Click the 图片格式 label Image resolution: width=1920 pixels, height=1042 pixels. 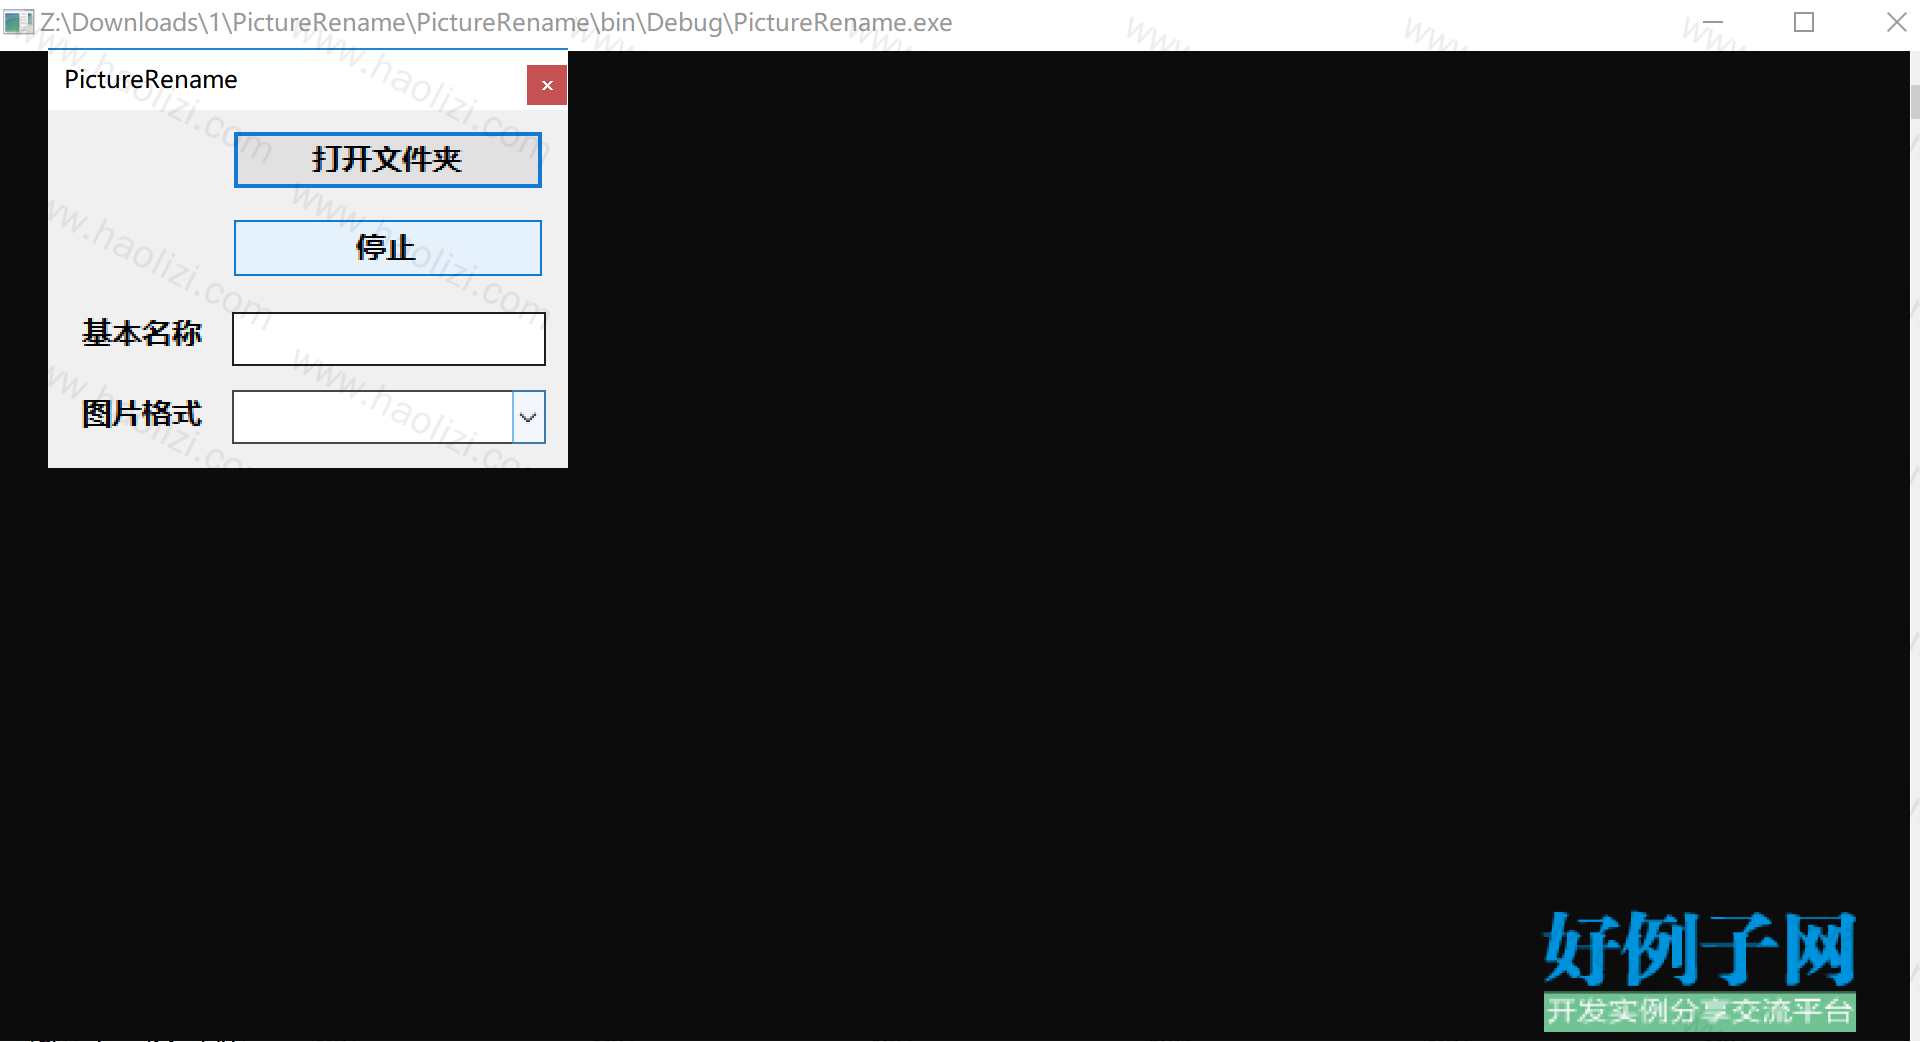pyautogui.click(x=142, y=414)
